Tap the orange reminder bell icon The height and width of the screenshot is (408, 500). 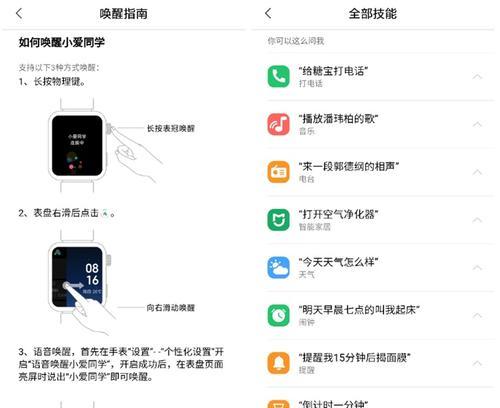coord(278,363)
